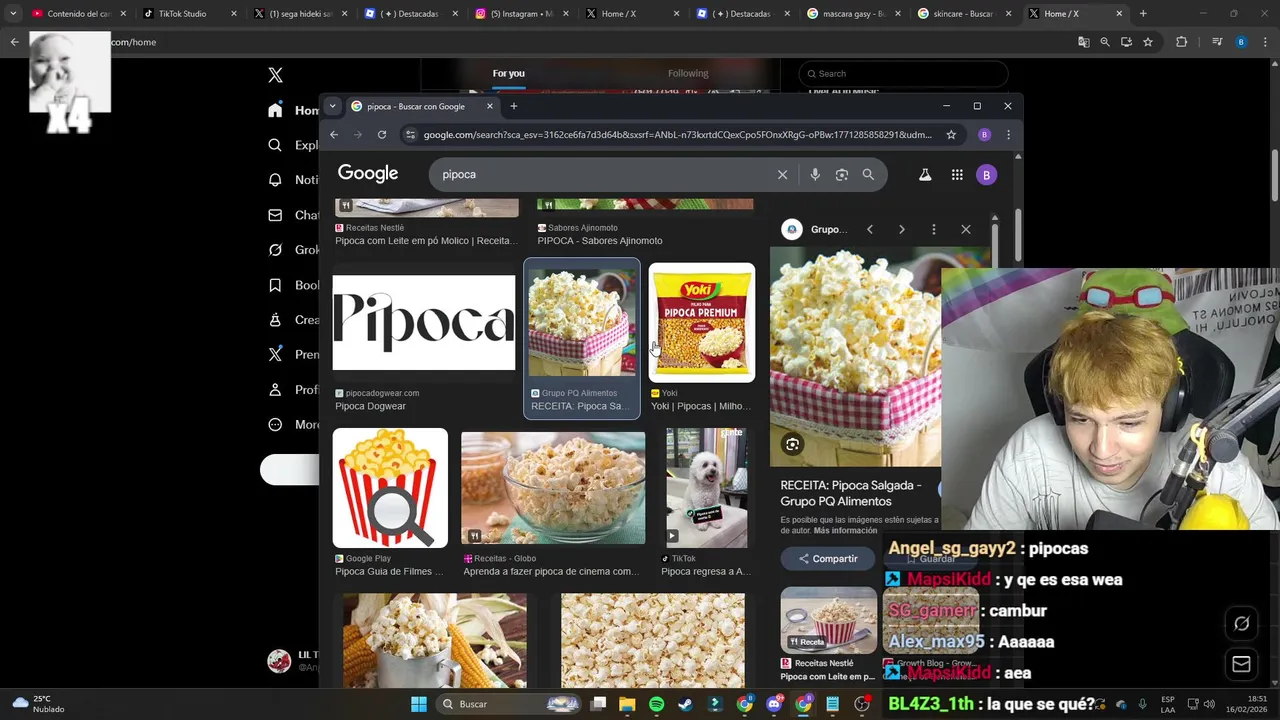
Task: Click the Windows taskbar Buscar field
Action: (x=508, y=704)
